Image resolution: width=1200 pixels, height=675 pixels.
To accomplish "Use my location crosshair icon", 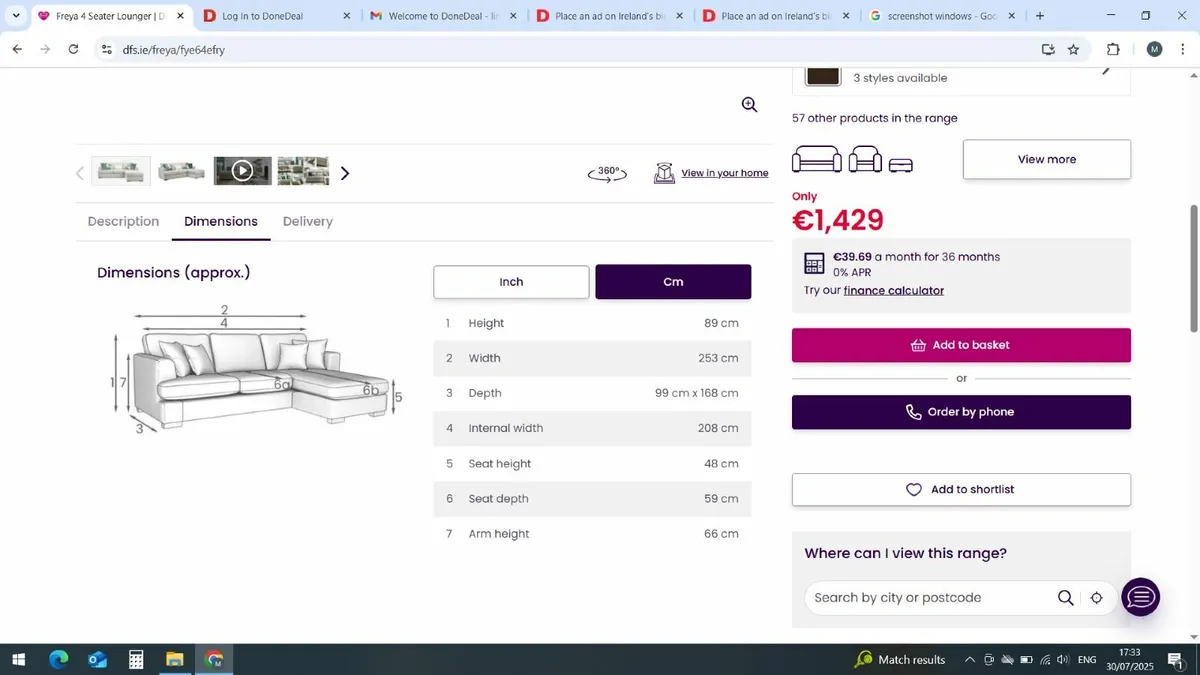I will [x=1096, y=598].
